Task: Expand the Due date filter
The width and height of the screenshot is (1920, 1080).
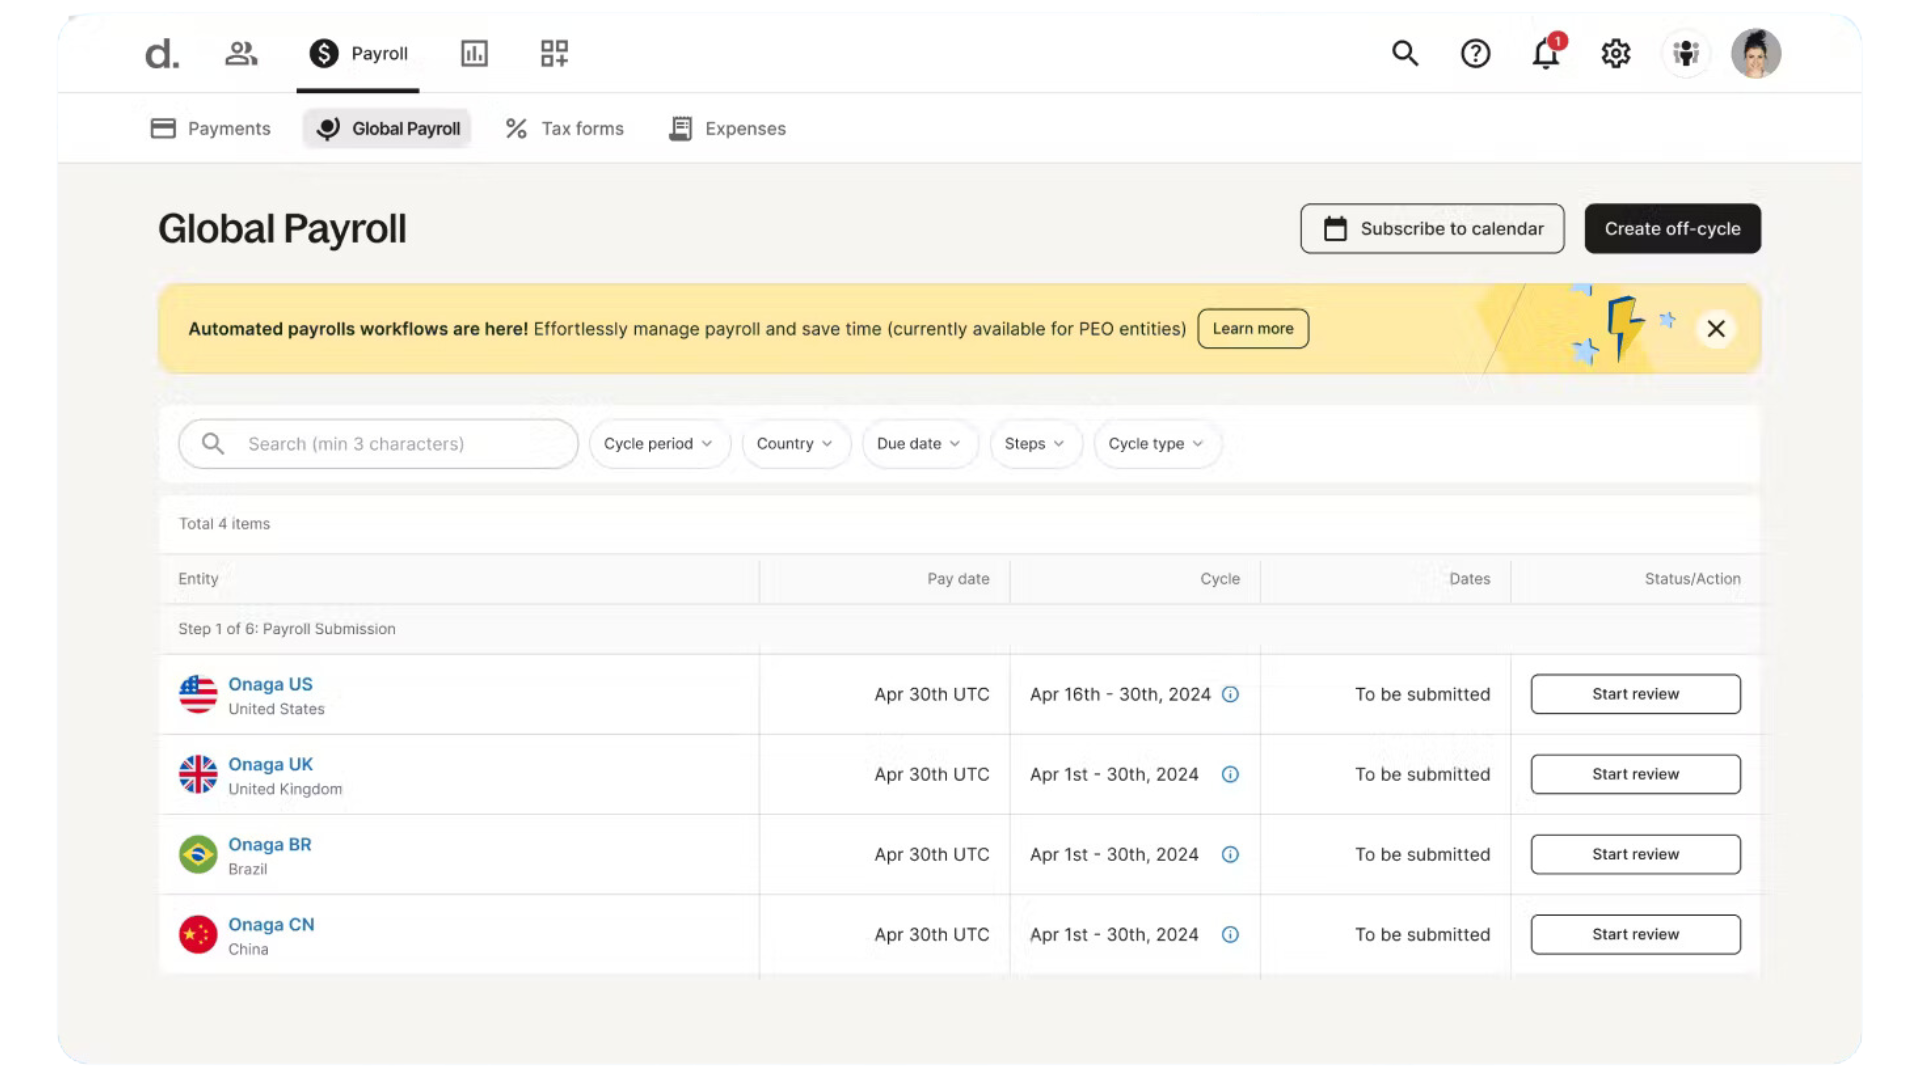Action: [918, 443]
